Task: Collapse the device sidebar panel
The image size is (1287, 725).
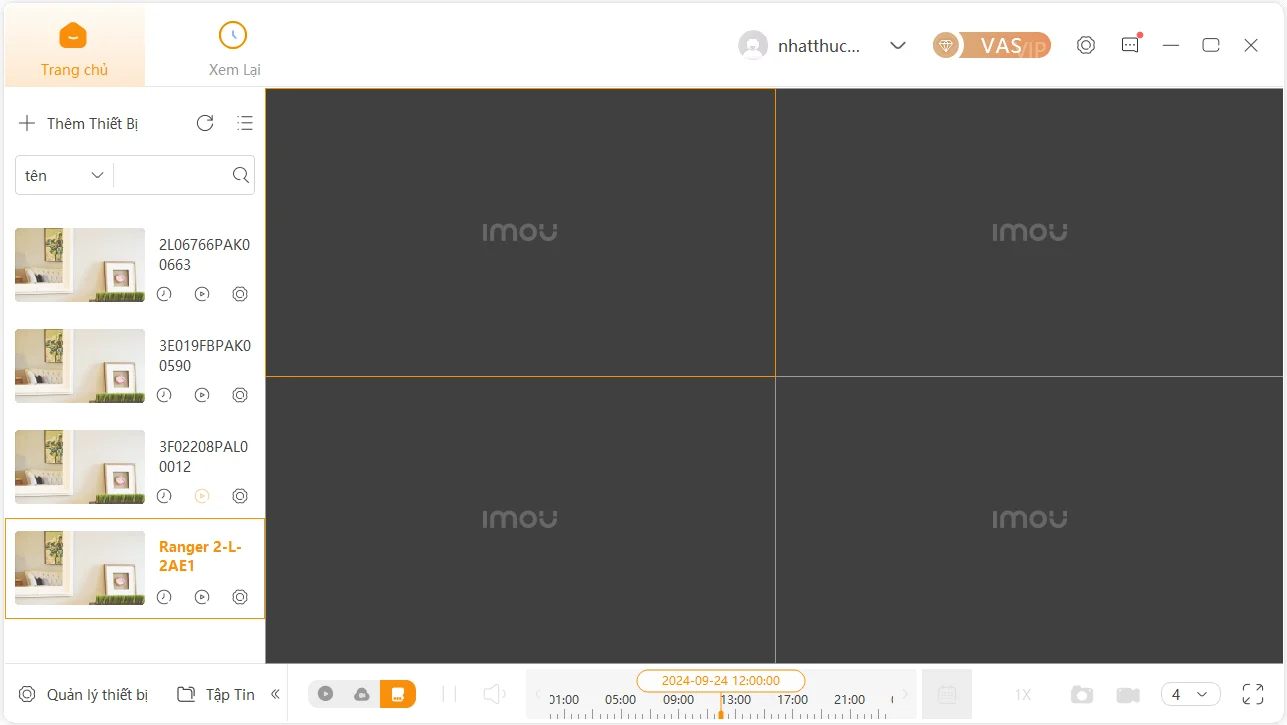Action: [x=275, y=694]
